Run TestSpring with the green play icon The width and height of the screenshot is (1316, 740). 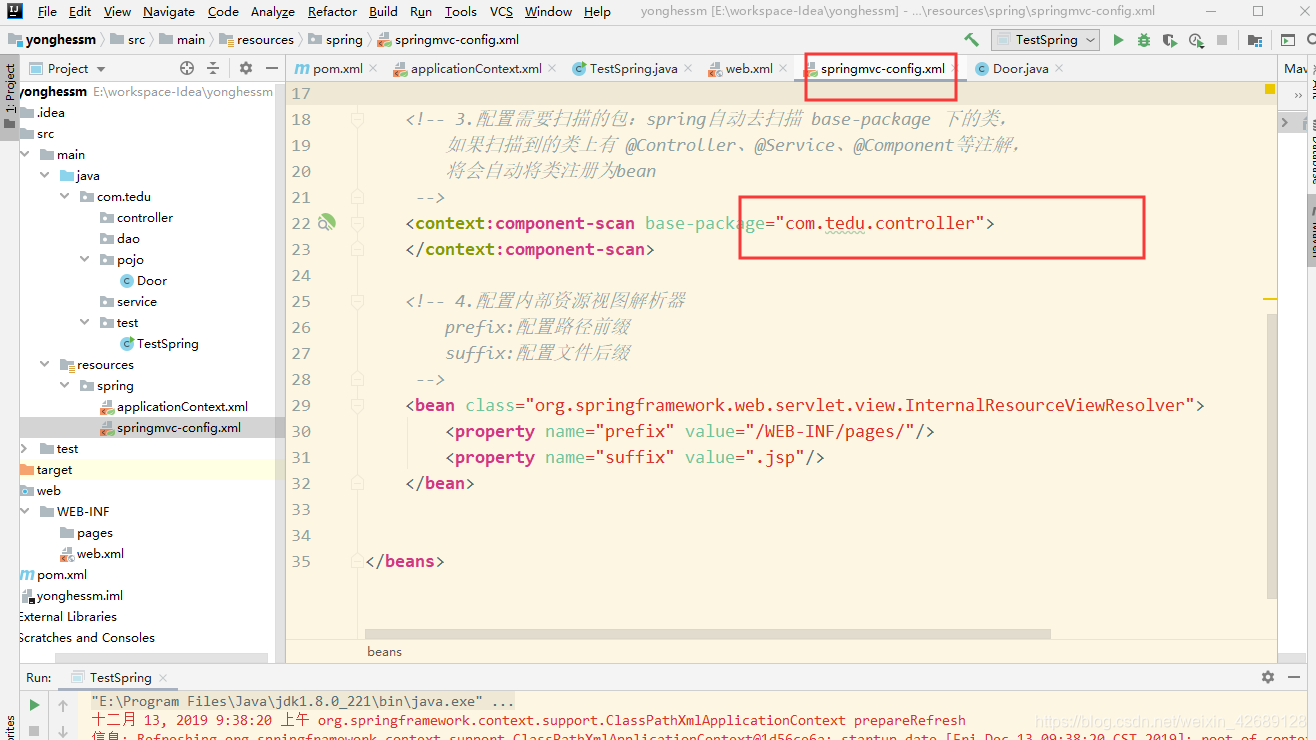tap(1118, 40)
